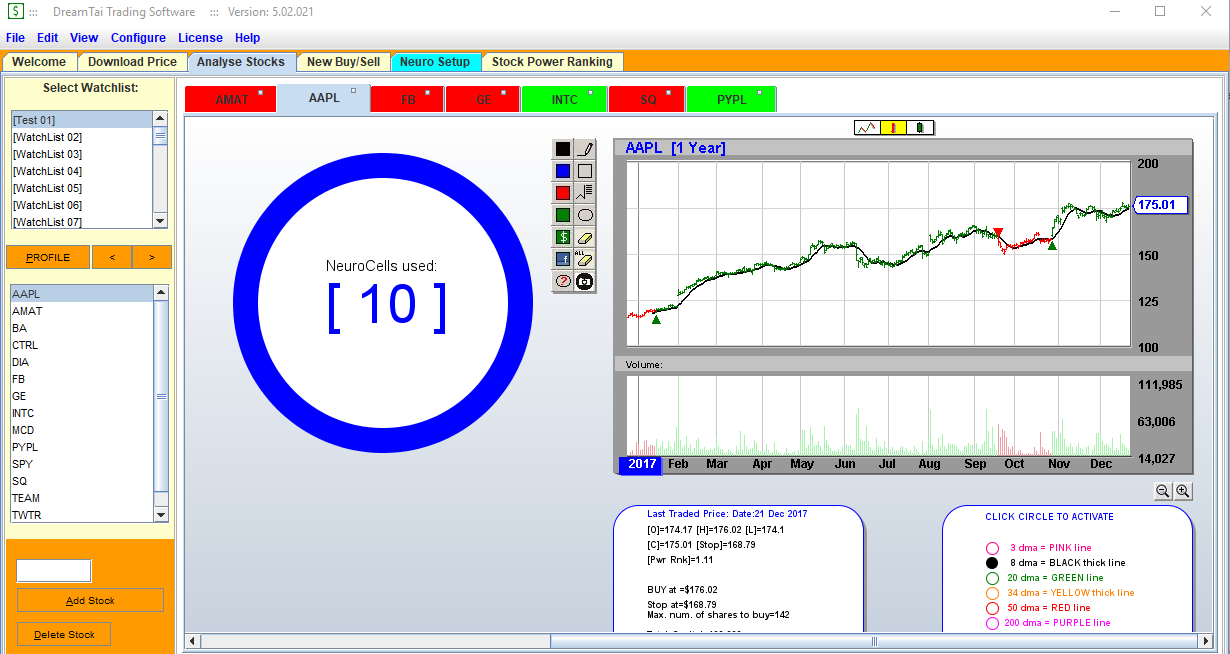Open the Edit menu
1230x654 pixels.
click(x=48, y=38)
